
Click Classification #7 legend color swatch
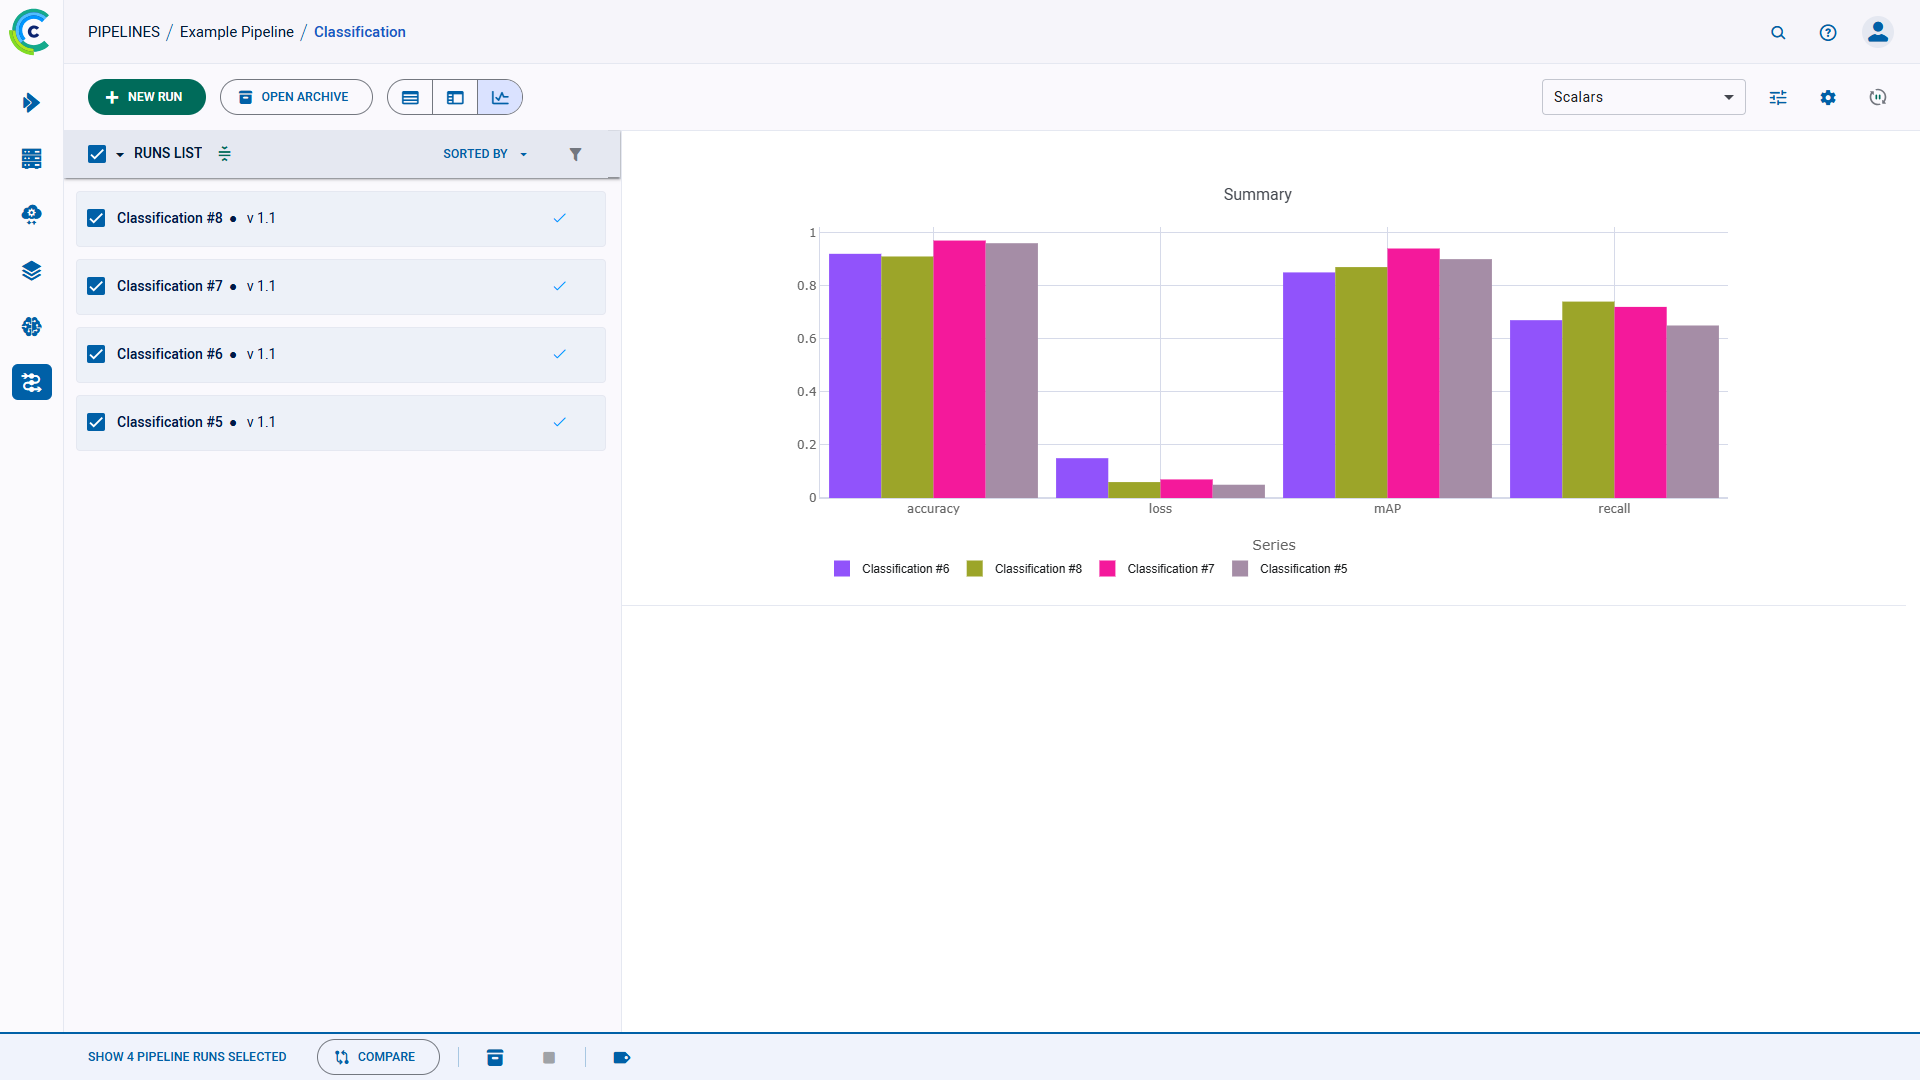[1107, 569]
